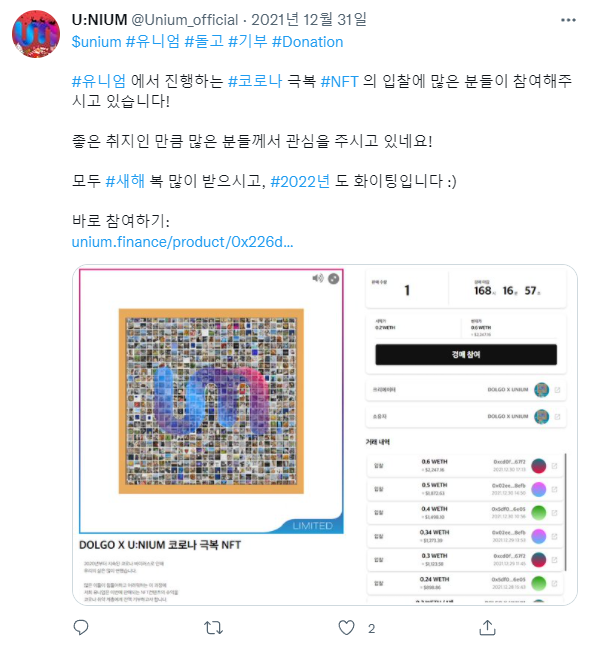
Task: Click the black auction participate button
Action: tap(466, 354)
